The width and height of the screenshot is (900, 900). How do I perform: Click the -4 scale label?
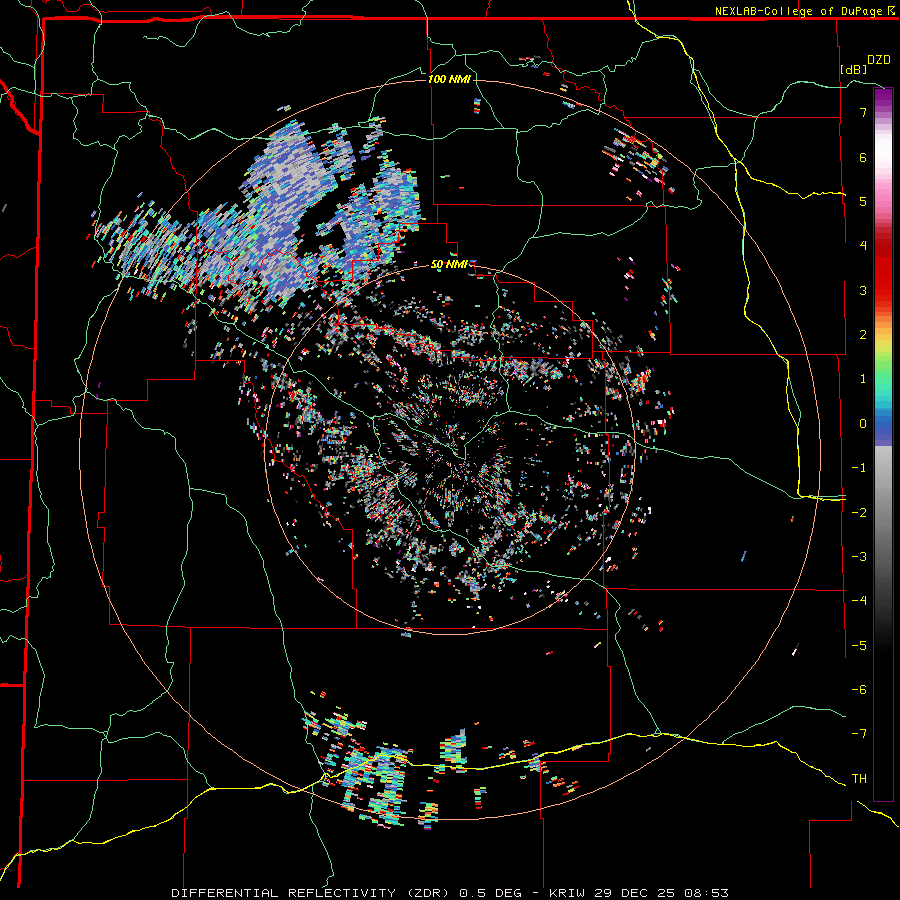tap(859, 601)
